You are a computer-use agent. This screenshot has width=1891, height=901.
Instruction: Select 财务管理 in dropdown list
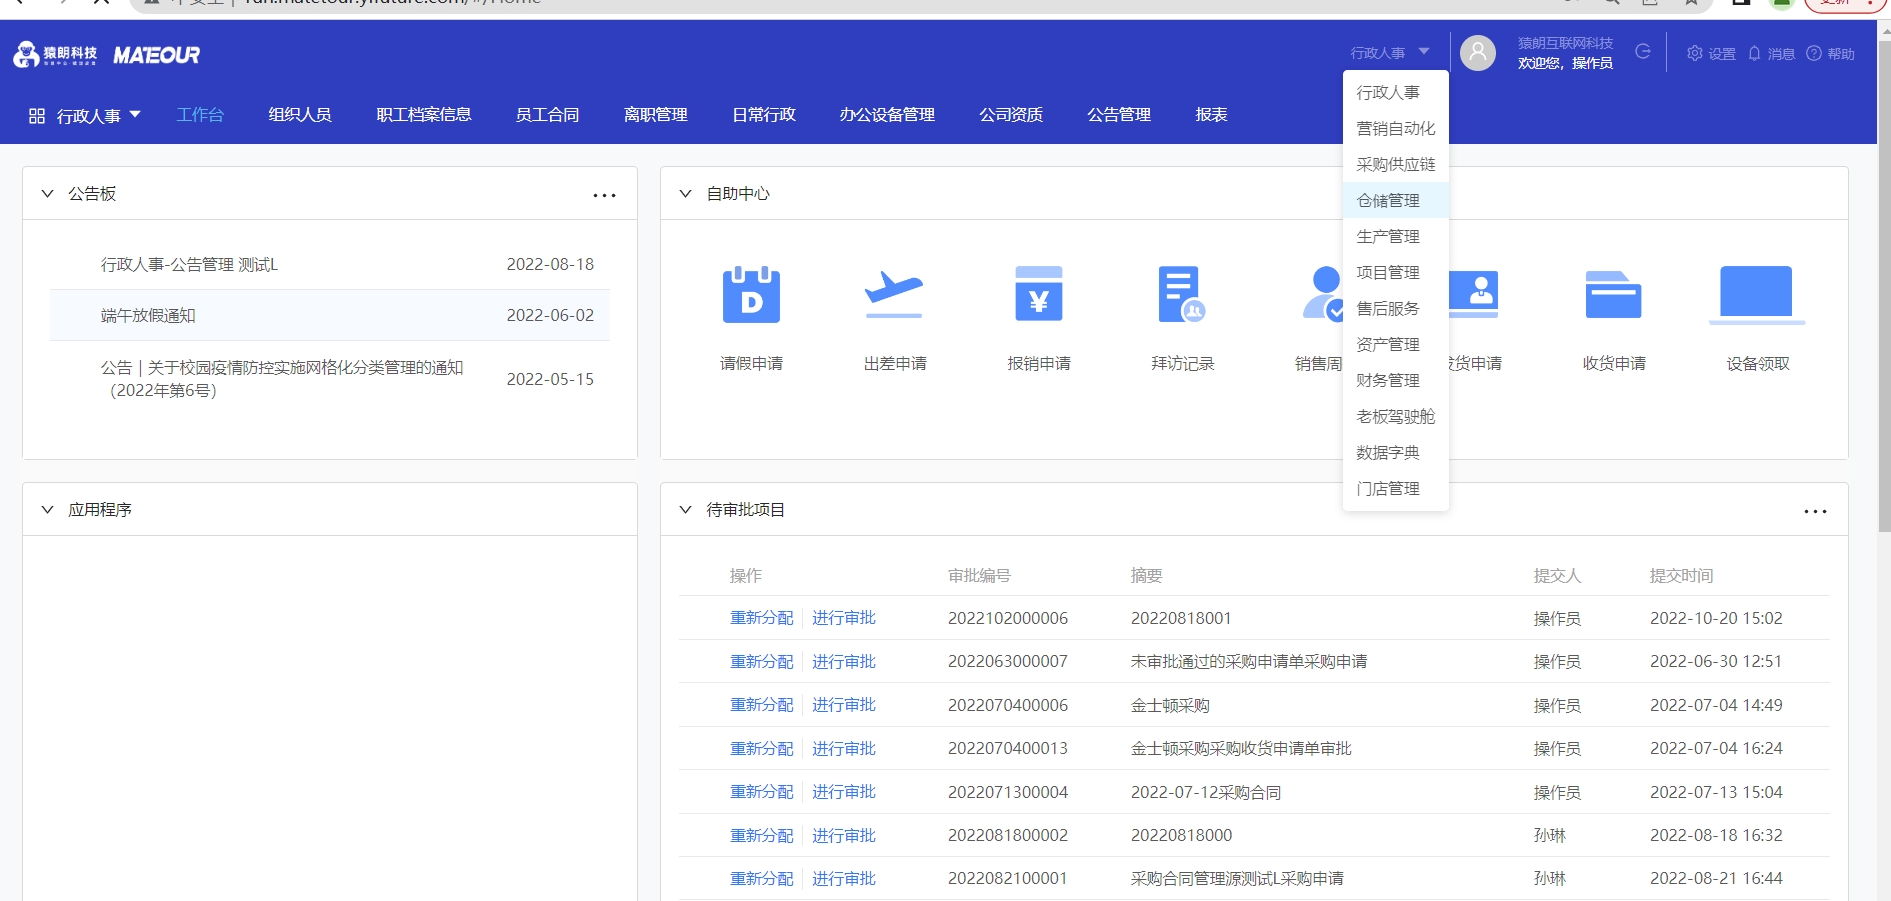1395,380
